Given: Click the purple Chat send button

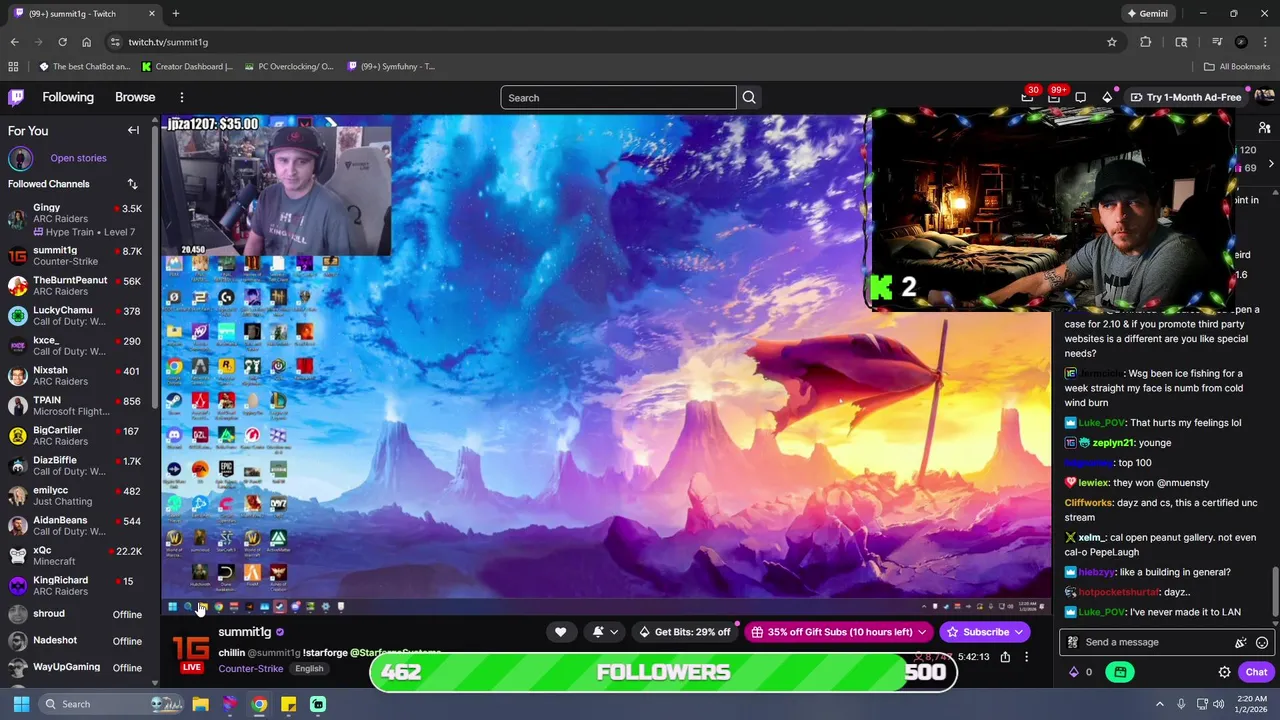Looking at the screenshot, I should coord(1256,672).
